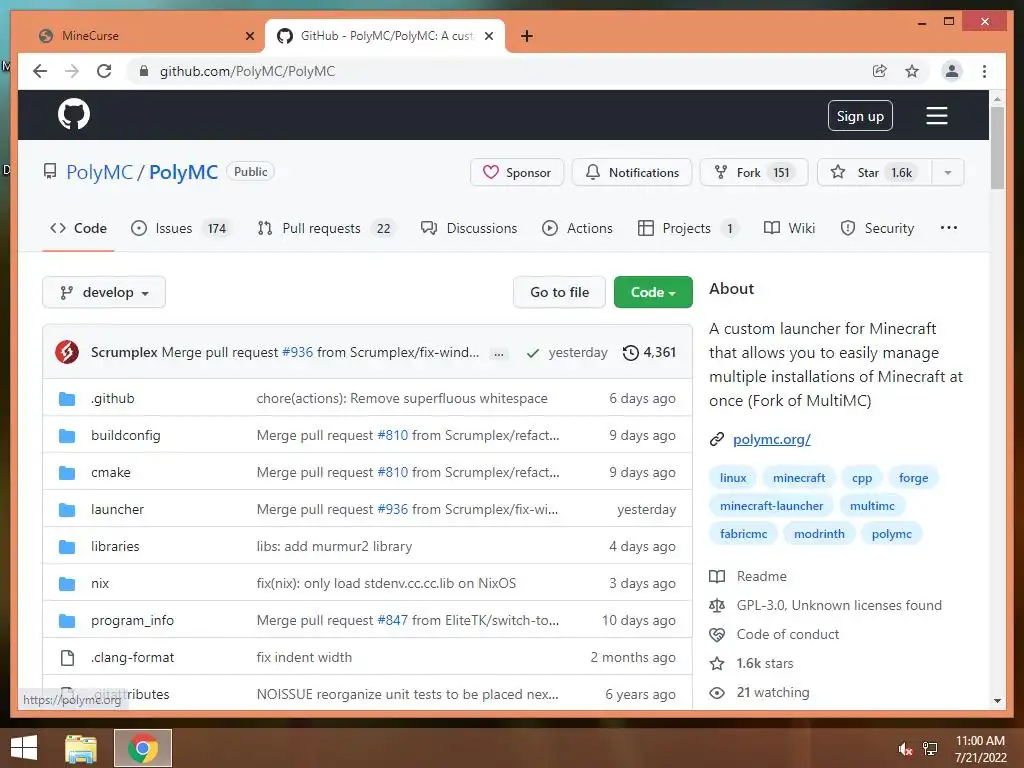Bookmark page with star icon in address bar
1024x768 pixels.
click(912, 71)
